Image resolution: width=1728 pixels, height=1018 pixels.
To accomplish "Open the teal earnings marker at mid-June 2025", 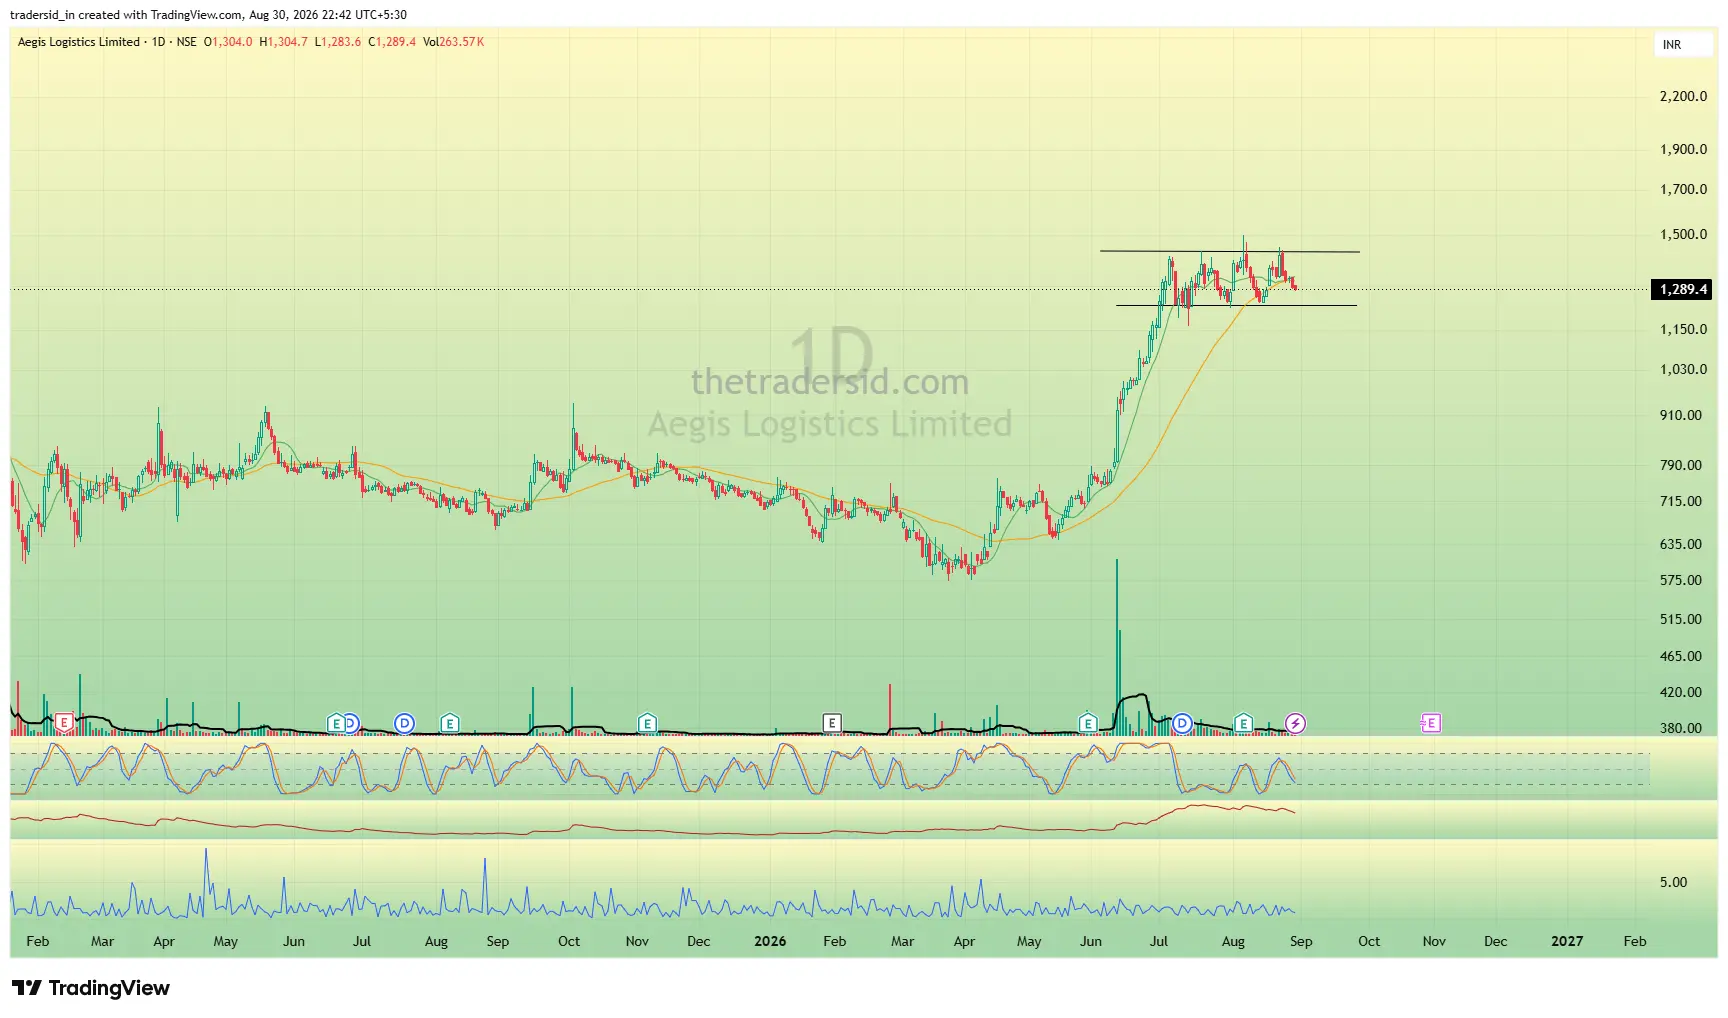I will click(336, 723).
